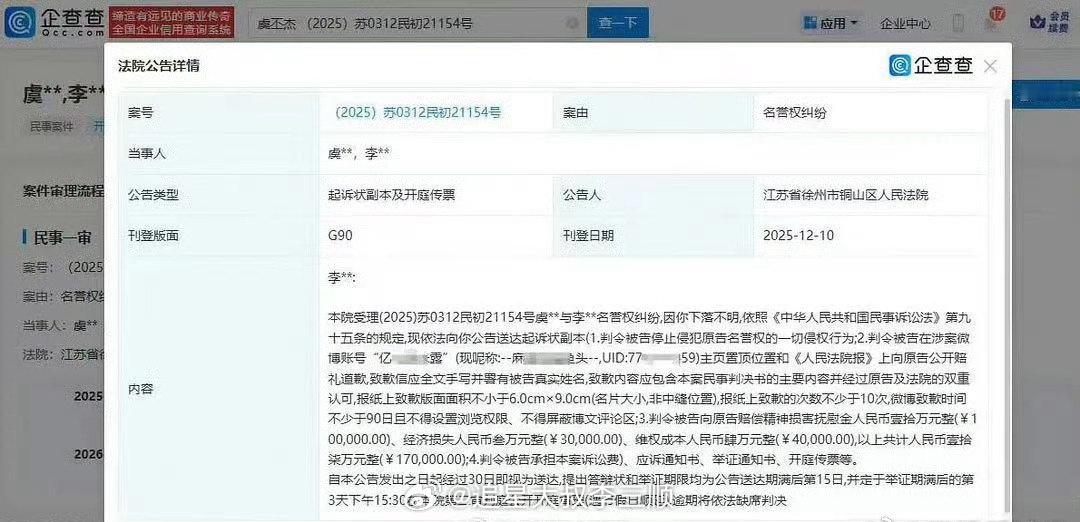
Task: Click 案件审理流程 heading in background page
Action: pos(63,191)
